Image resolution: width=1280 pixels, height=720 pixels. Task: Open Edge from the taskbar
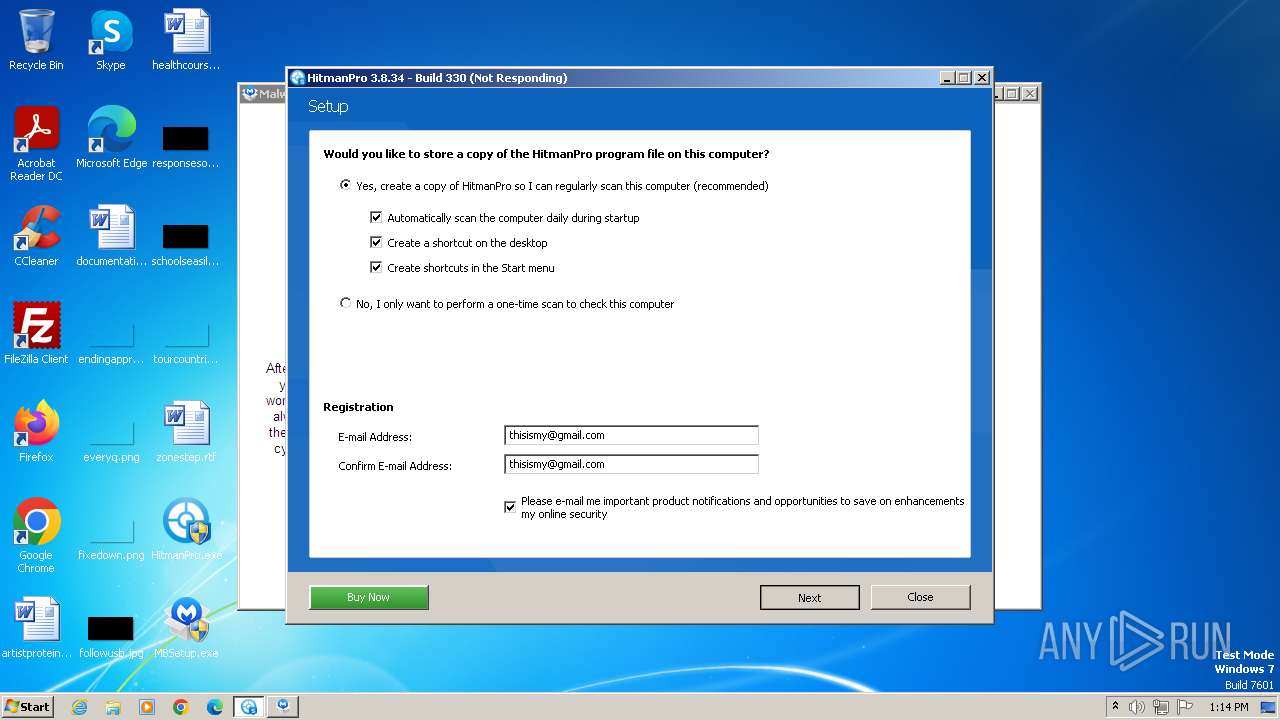[x=215, y=707]
